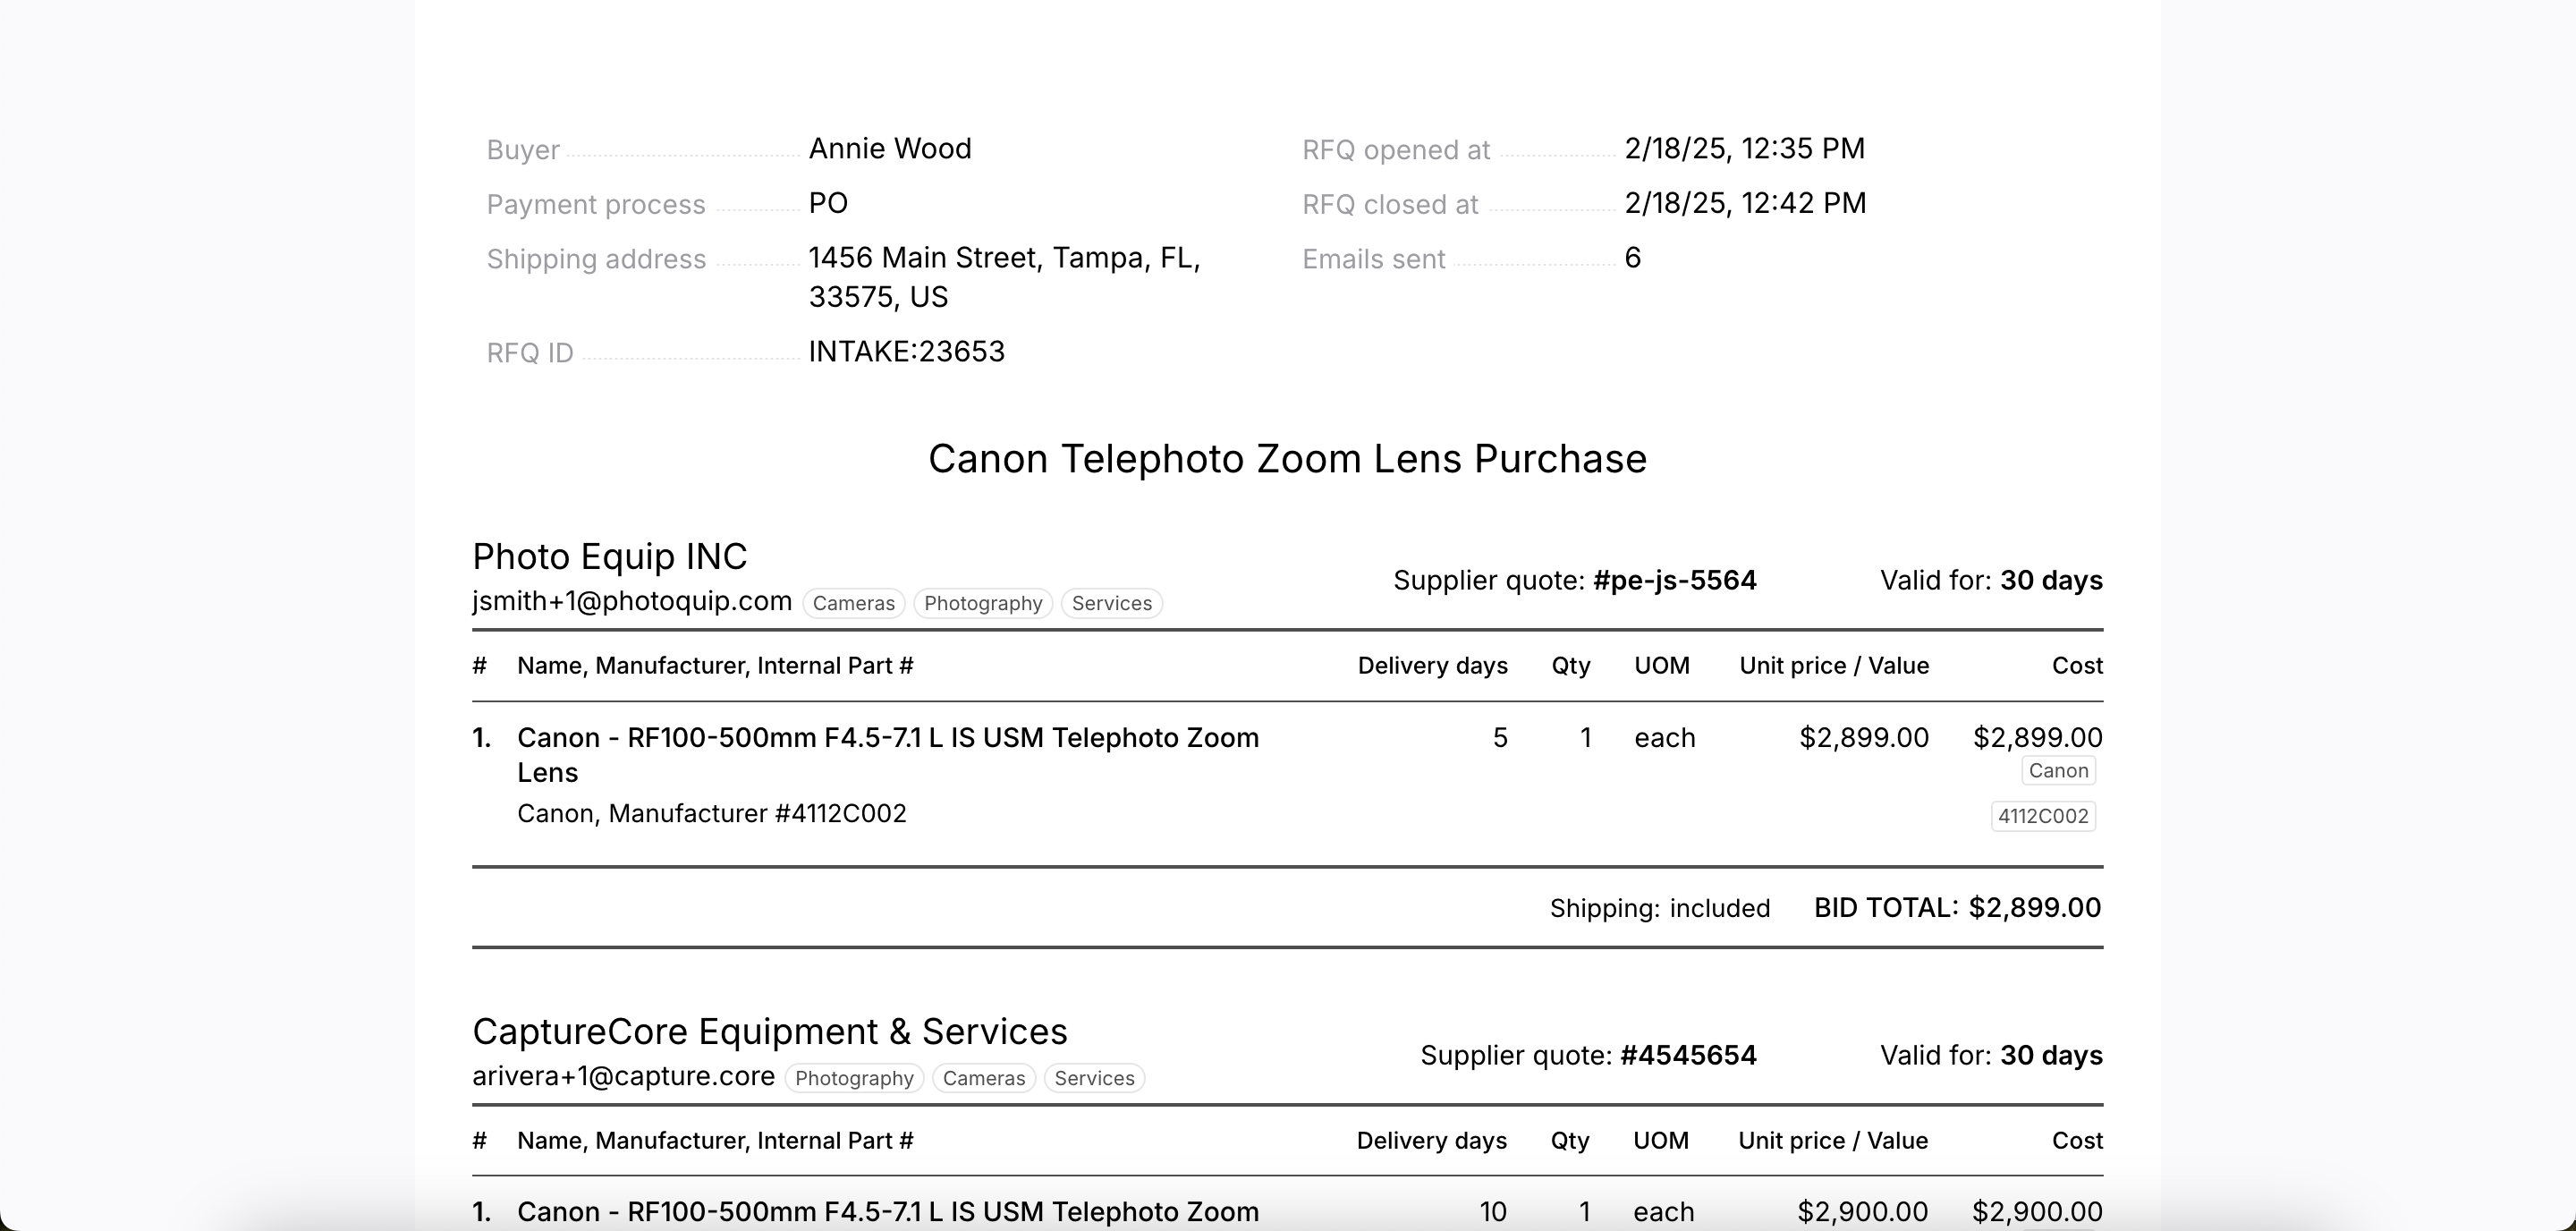Viewport: 2576px width, 1231px height.
Task: Click Unit price / Value header in Photo Equip table
Action: 1834,666
